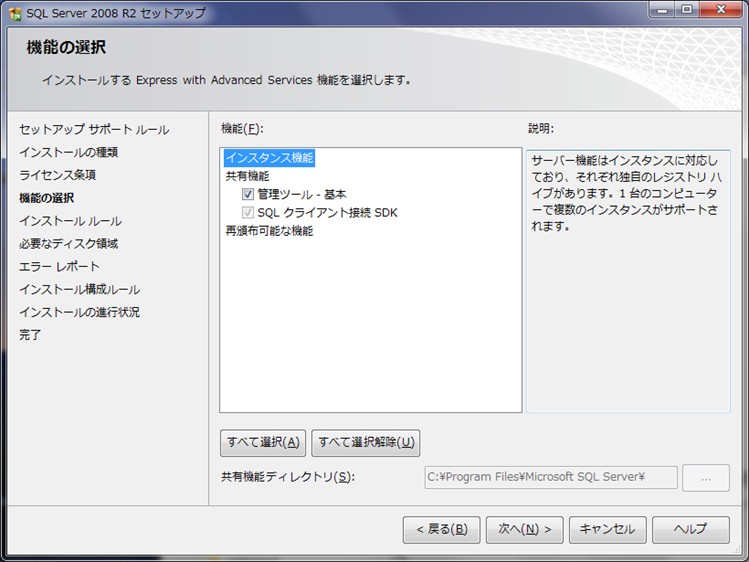Go to セットアップ サポート ルール step
The height and width of the screenshot is (562, 749).
coord(94,129)
